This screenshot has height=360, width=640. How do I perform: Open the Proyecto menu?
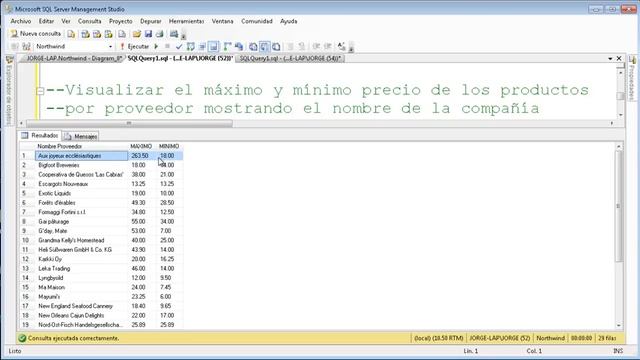[120, 21]
